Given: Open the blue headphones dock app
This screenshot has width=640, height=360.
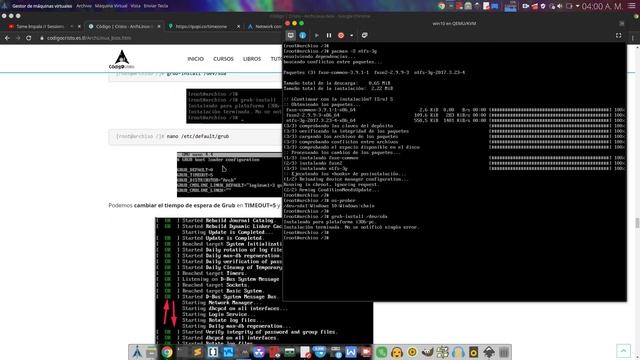Looking at the screenshot, I should coord(458,352).
